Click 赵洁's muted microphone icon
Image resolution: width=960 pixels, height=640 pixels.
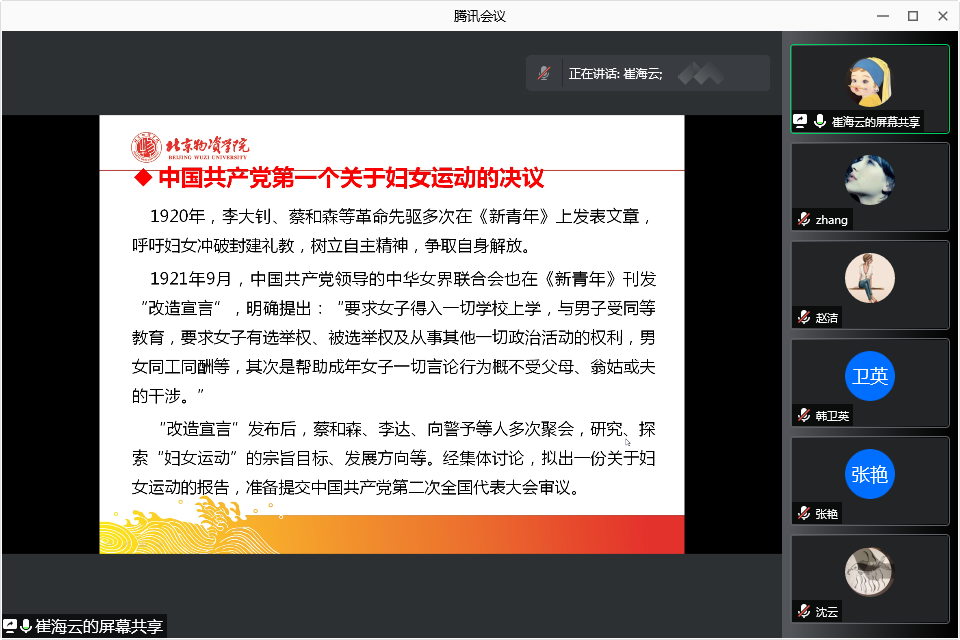click(x=804, y=317)
